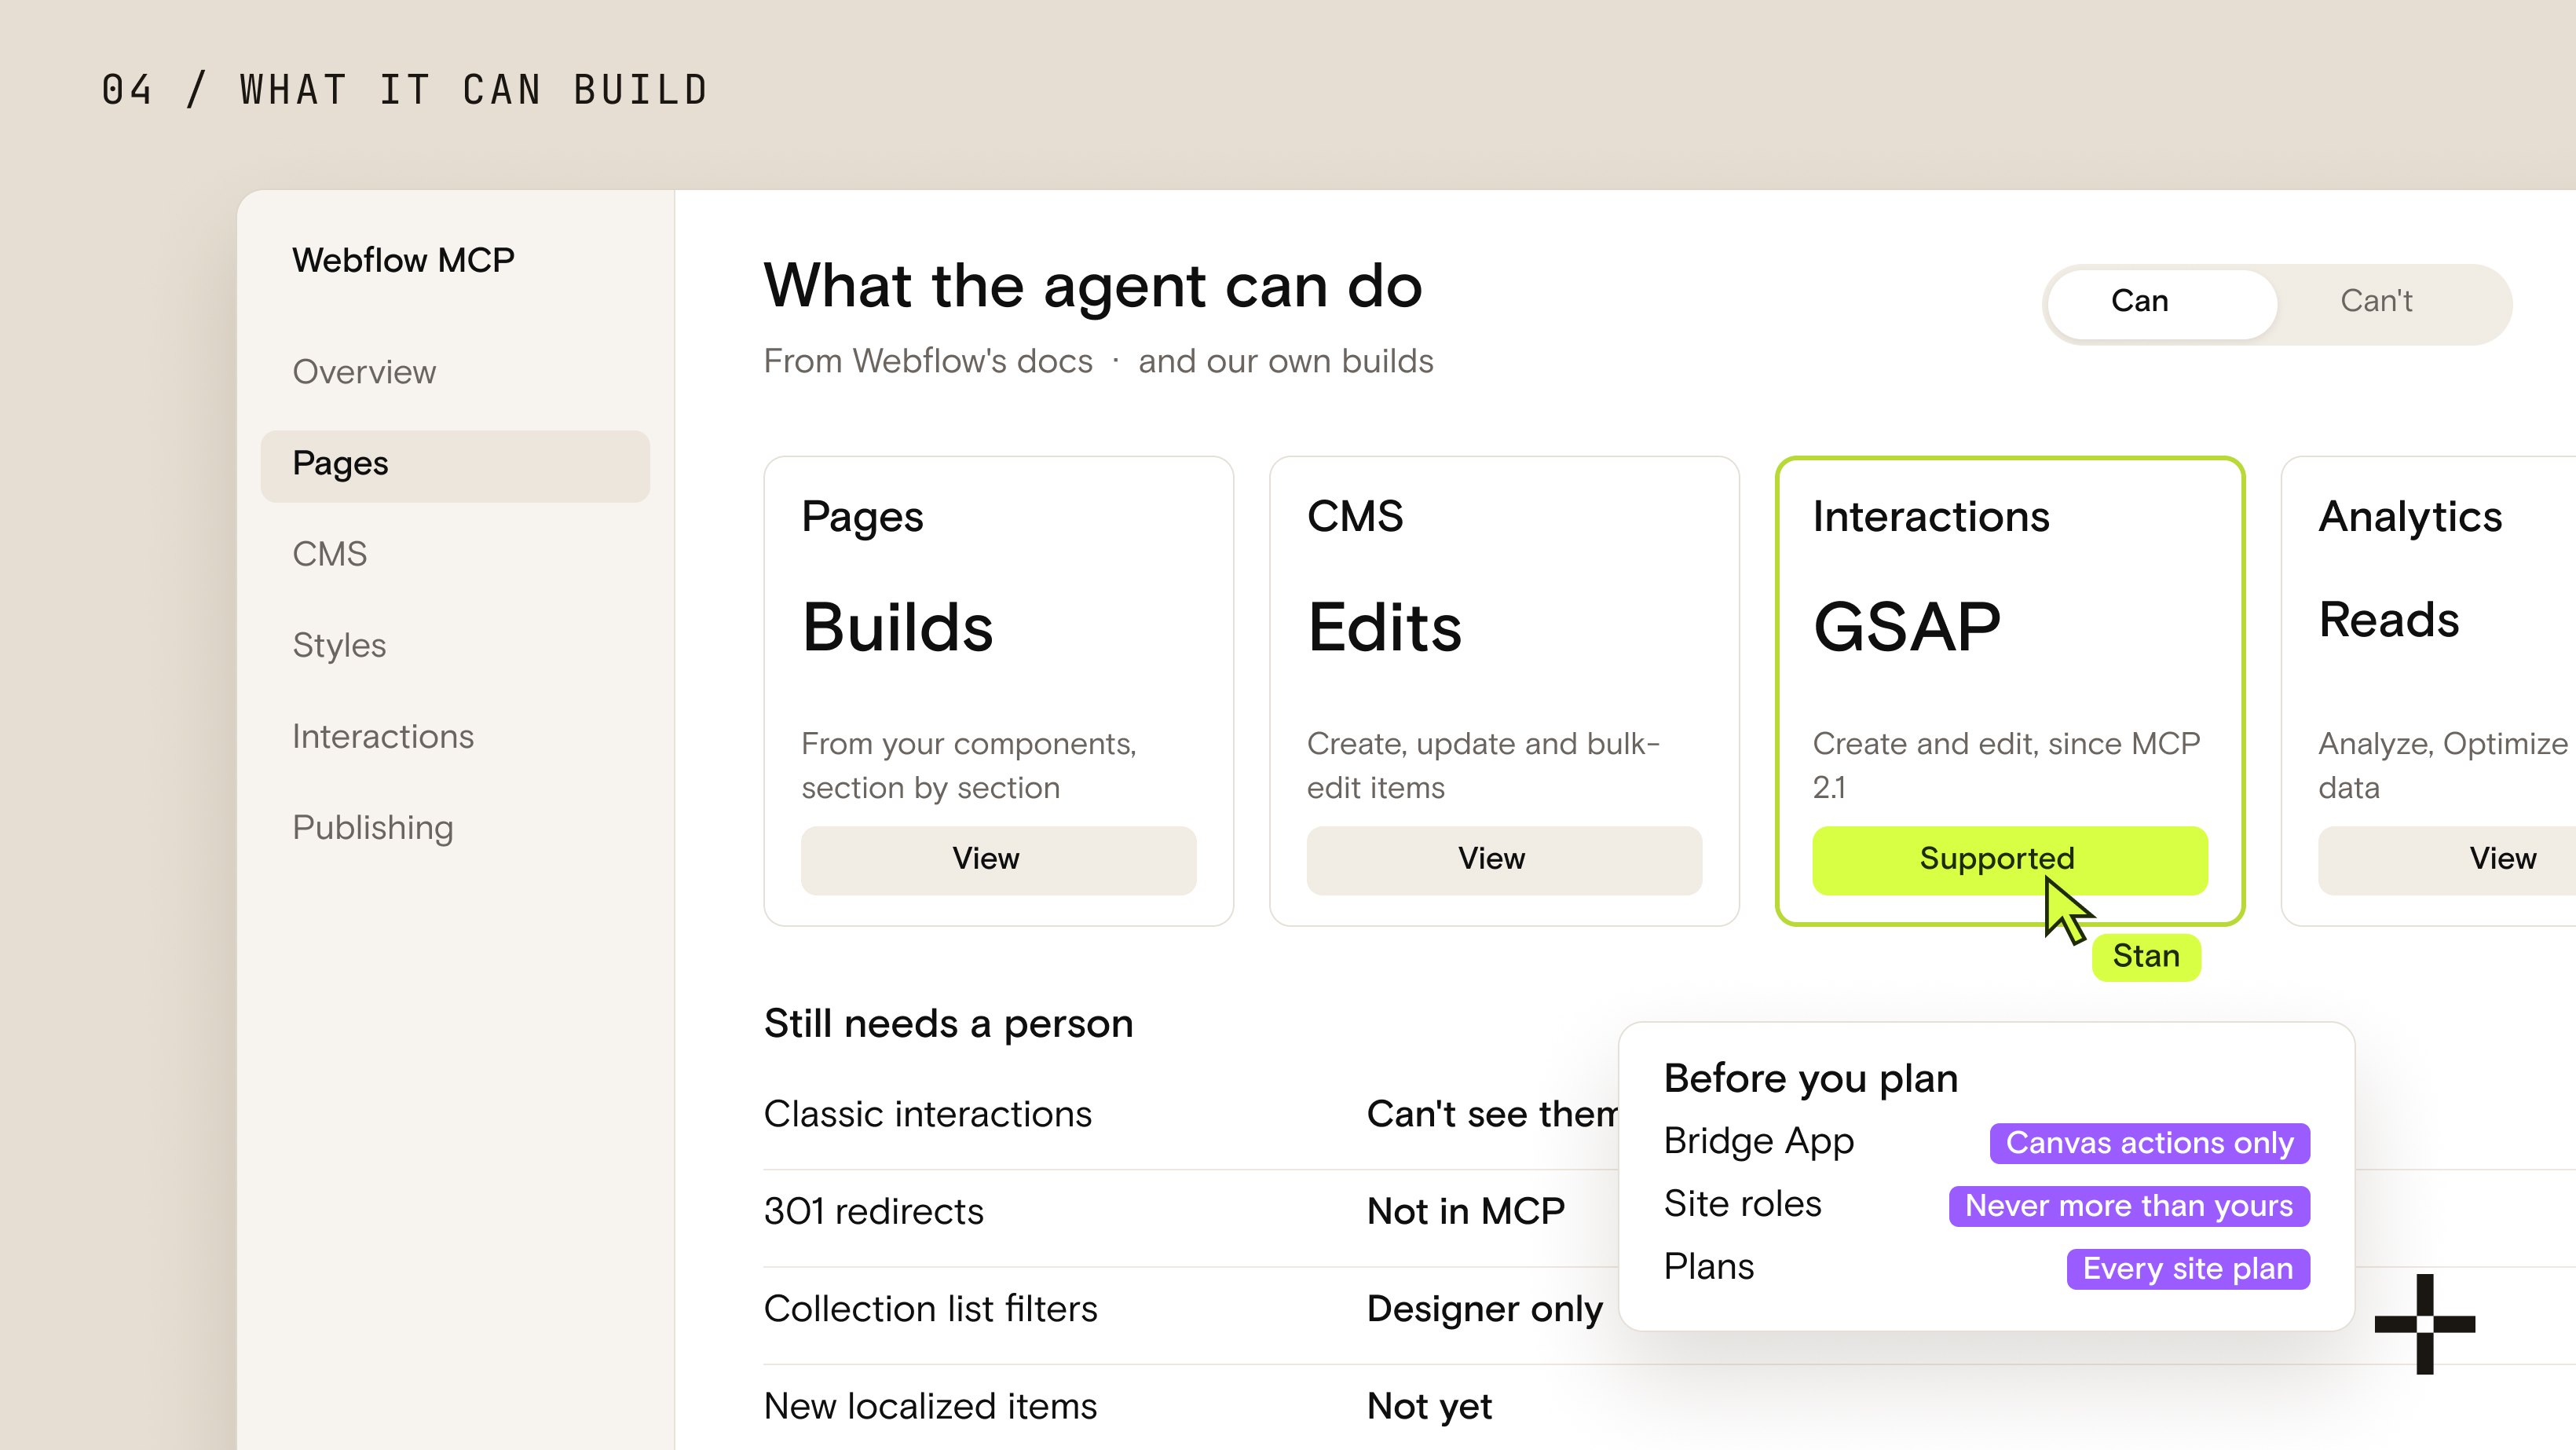Click the Builds heading on Pages card
The width and height of the screenshot is (2576, 1450).
coord(897,628)
